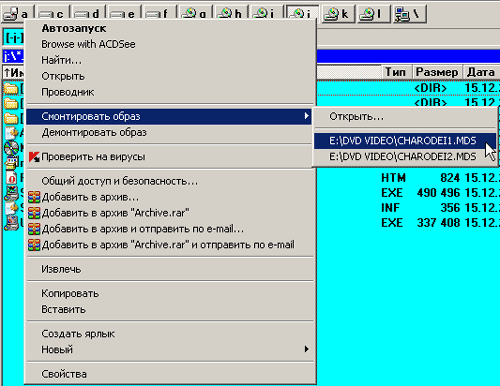The height and width of the screenshot is (386, 500).
Task: Click size value 356
Action: coord(450,208)
